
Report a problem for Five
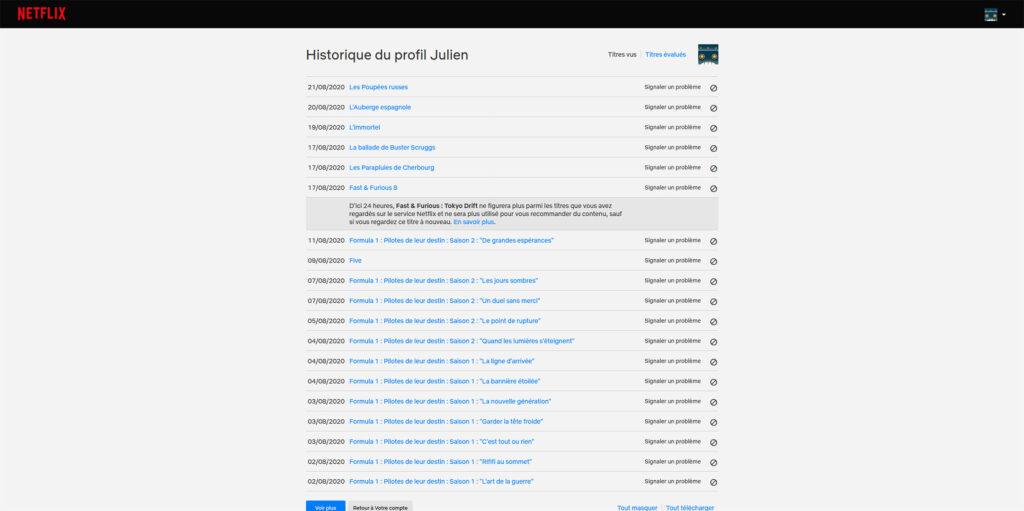(673, 261)
